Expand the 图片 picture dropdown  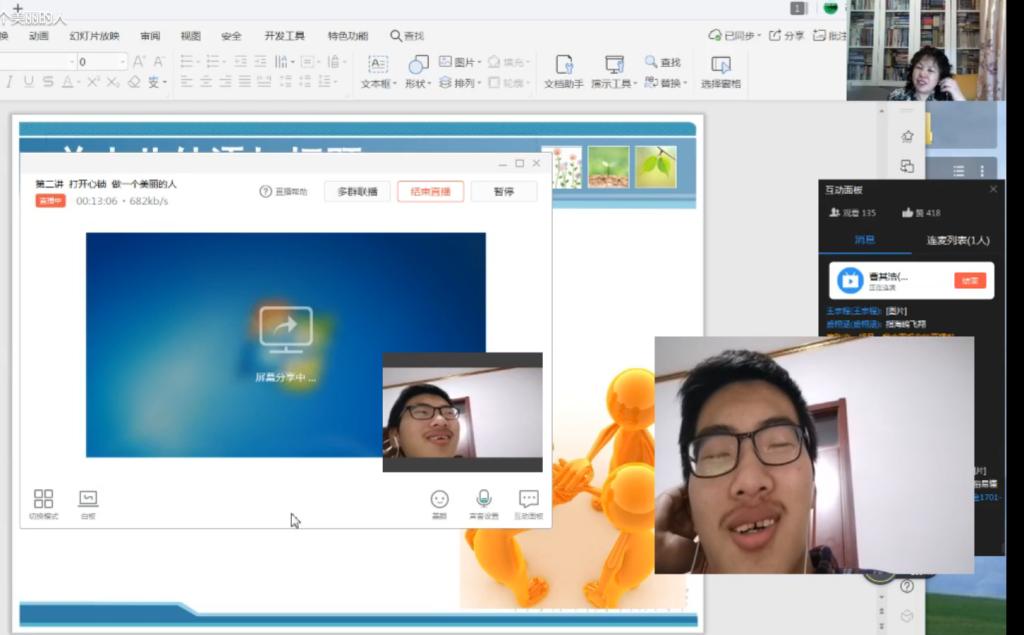460,62
